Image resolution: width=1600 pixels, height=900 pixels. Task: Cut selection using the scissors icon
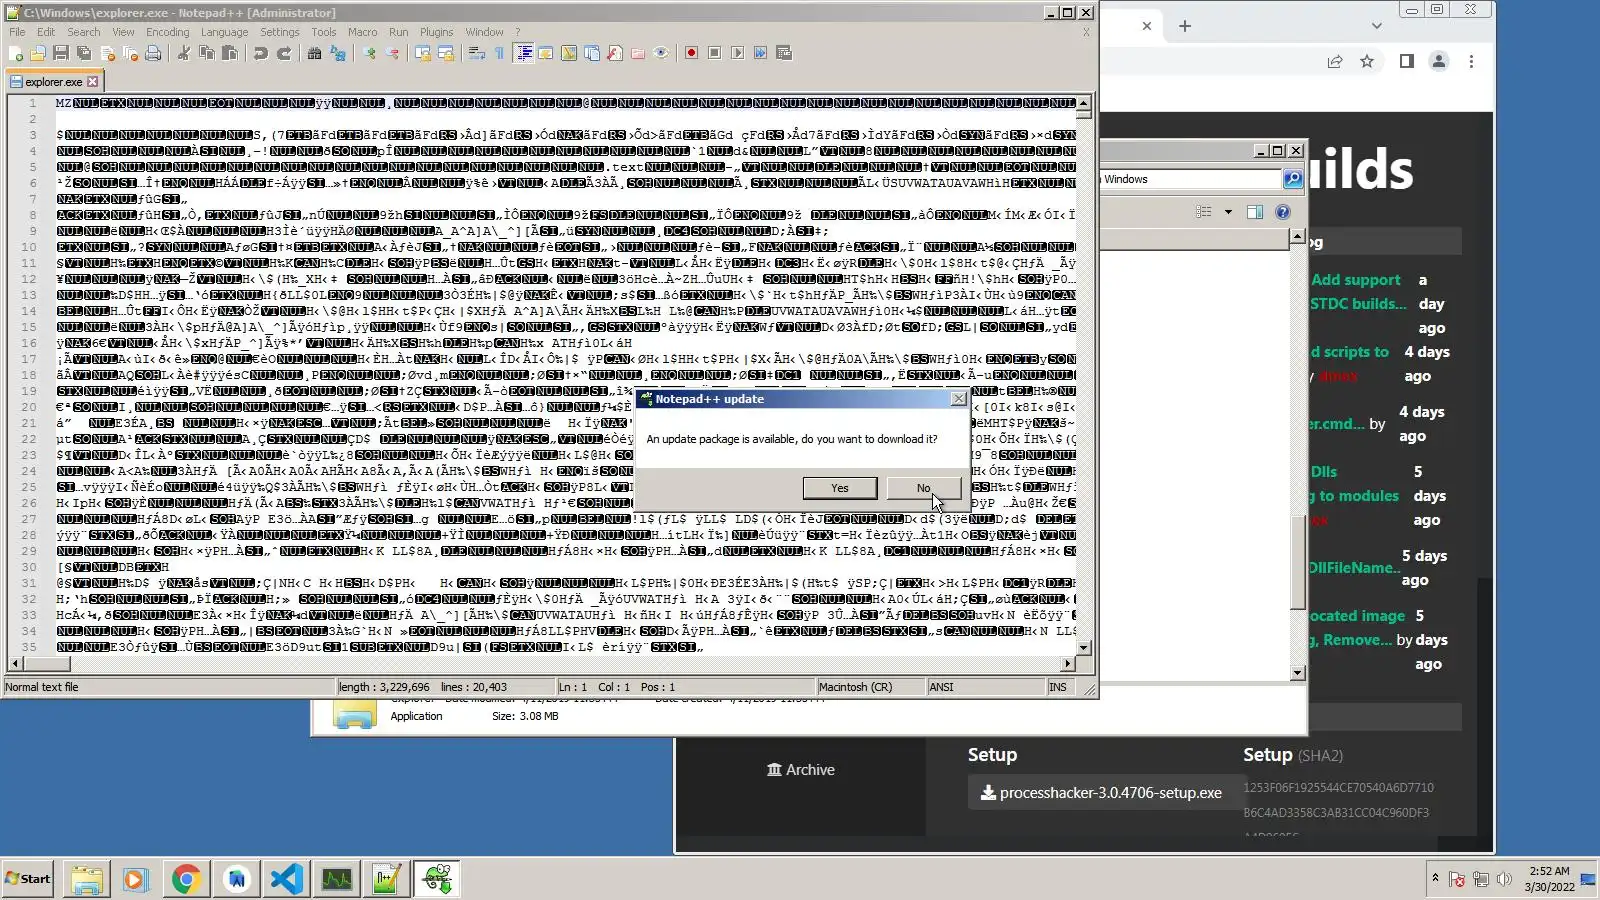[x=184, y=53]
